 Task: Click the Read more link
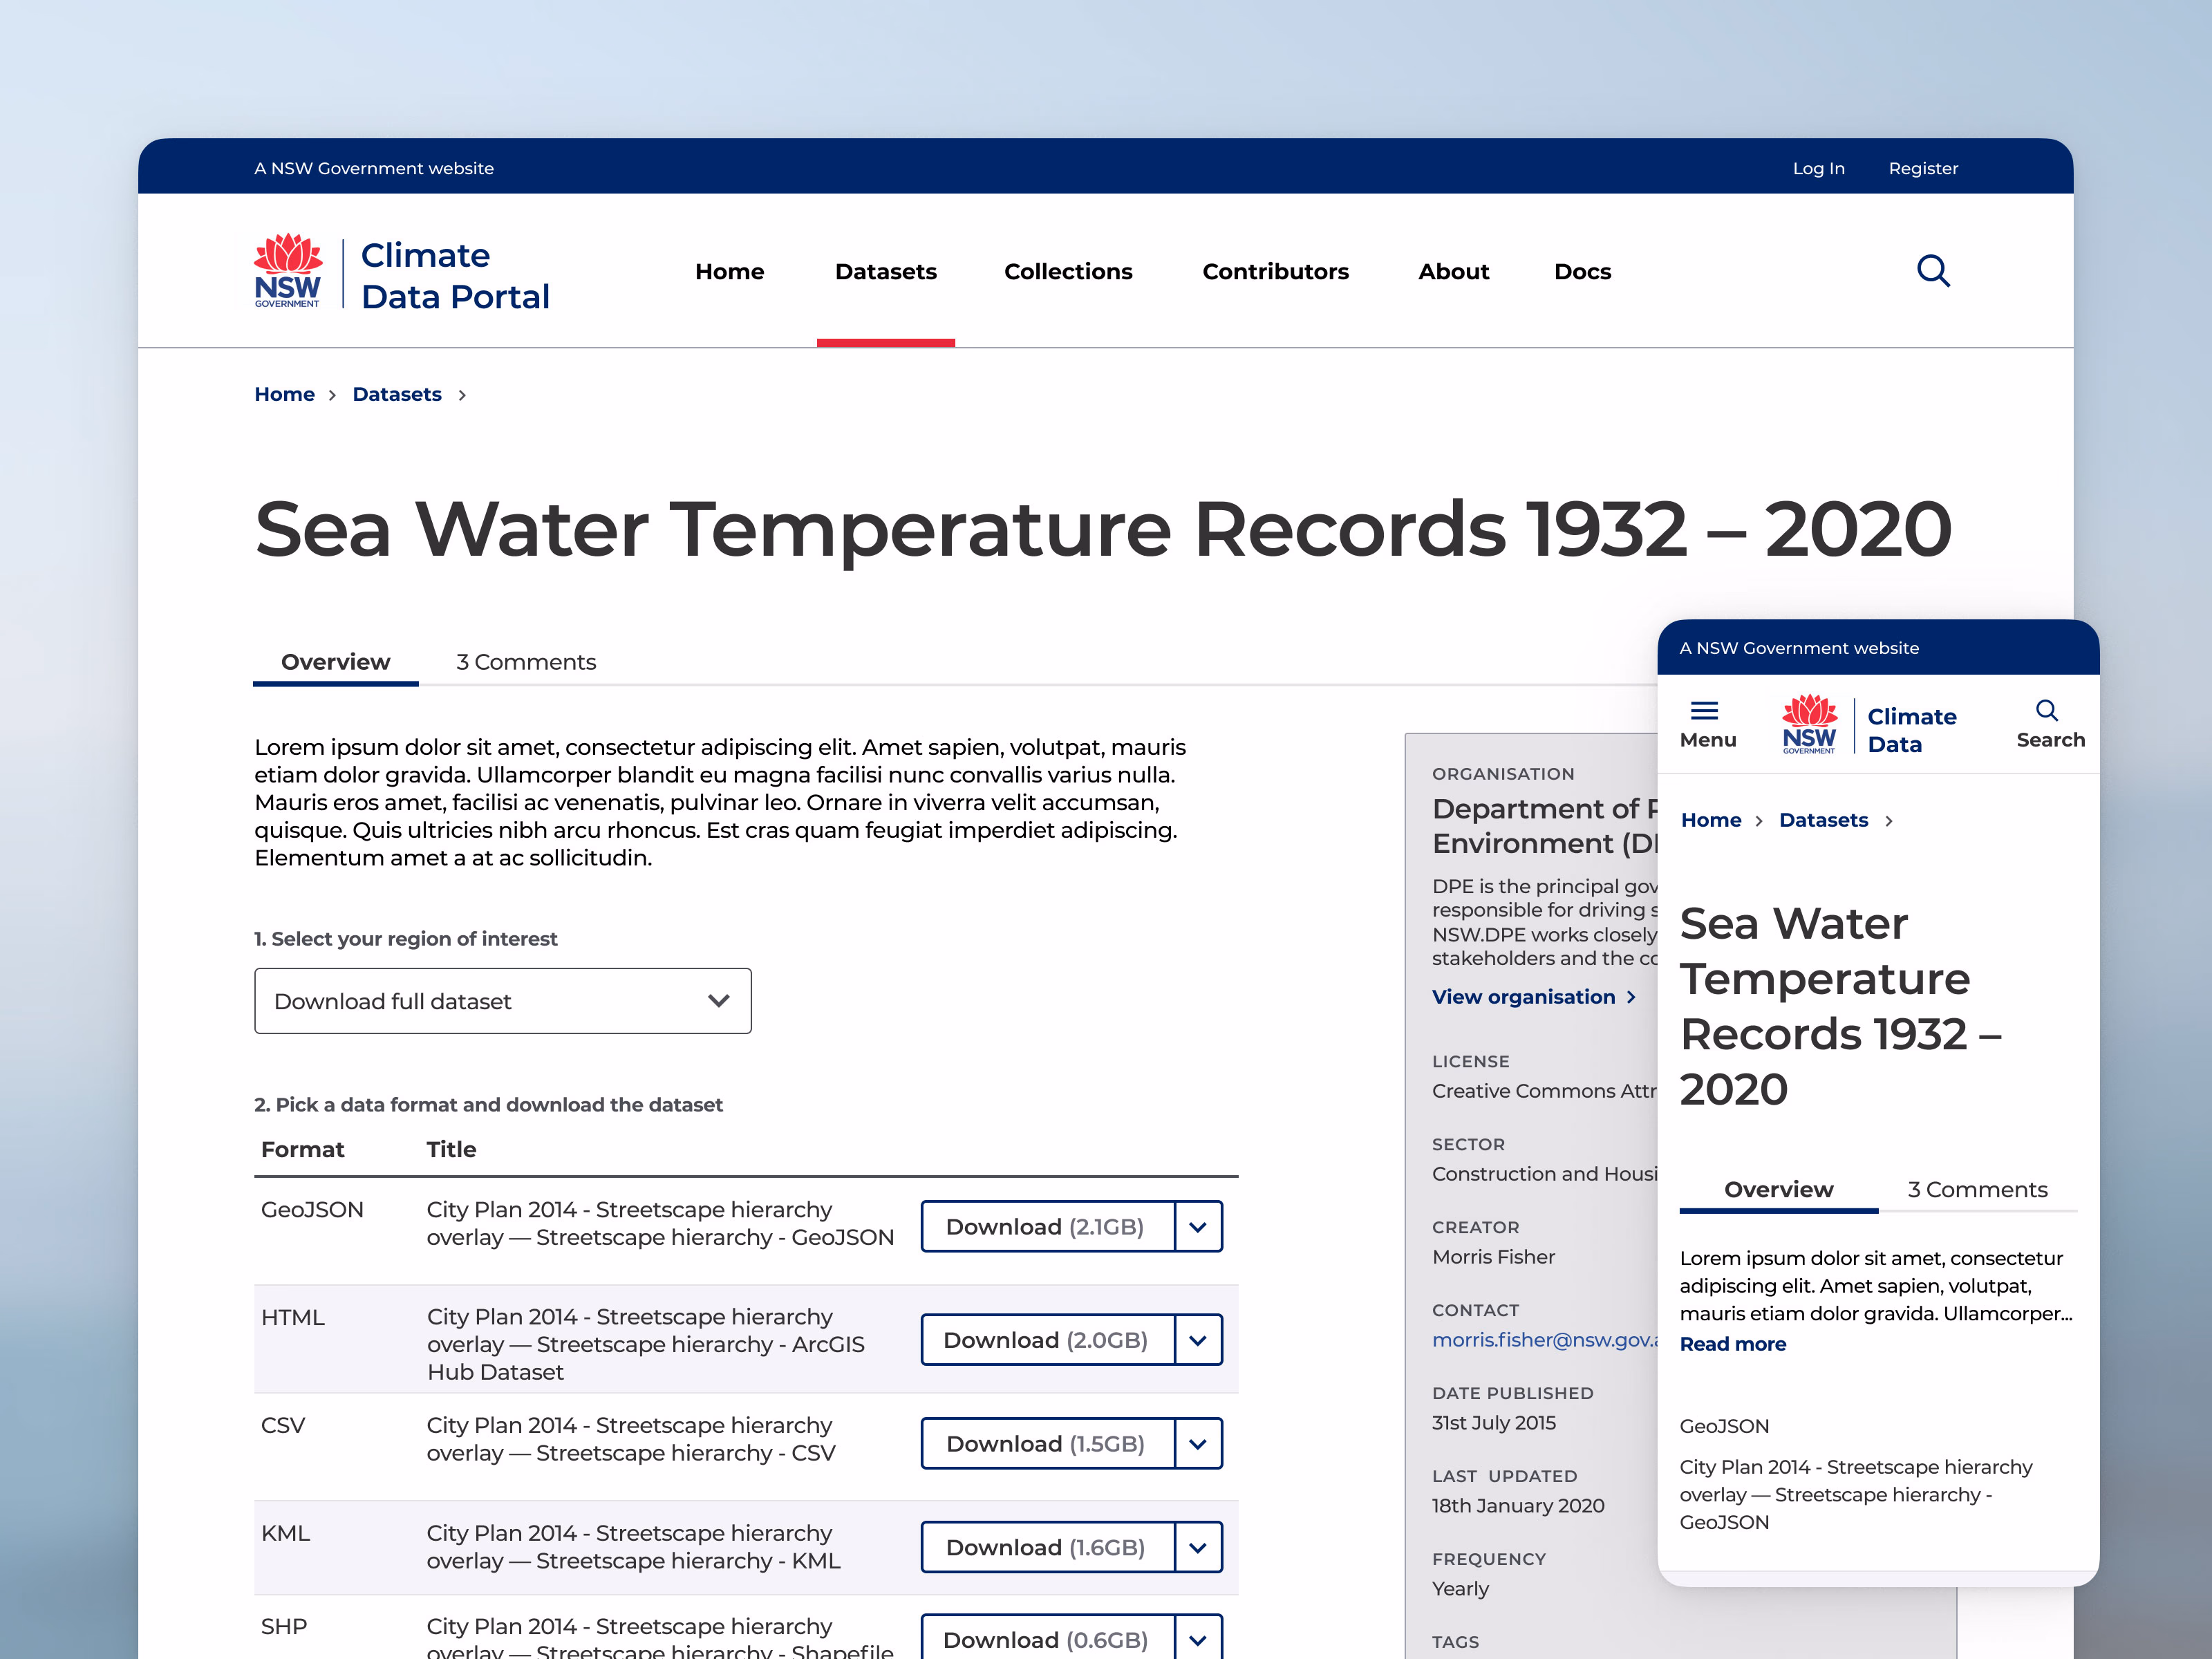tap(1733, 1344)
